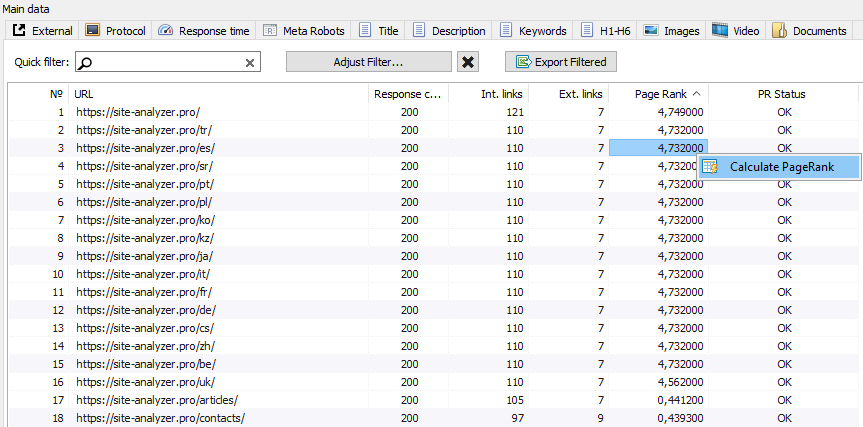Image resolution: width=863 pixels, height=427 pixels.
Task: Sort by the № column header
Action: [x=38, y=94]
